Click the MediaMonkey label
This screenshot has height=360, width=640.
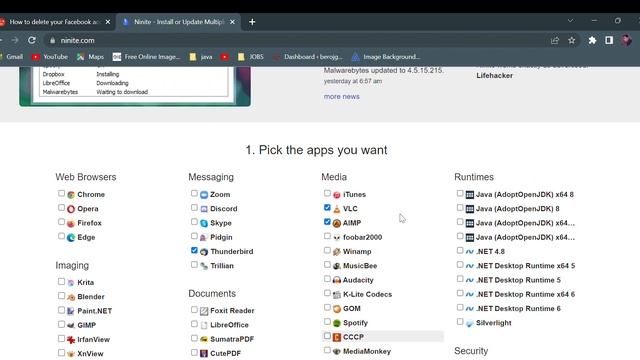tap(367, 351)
